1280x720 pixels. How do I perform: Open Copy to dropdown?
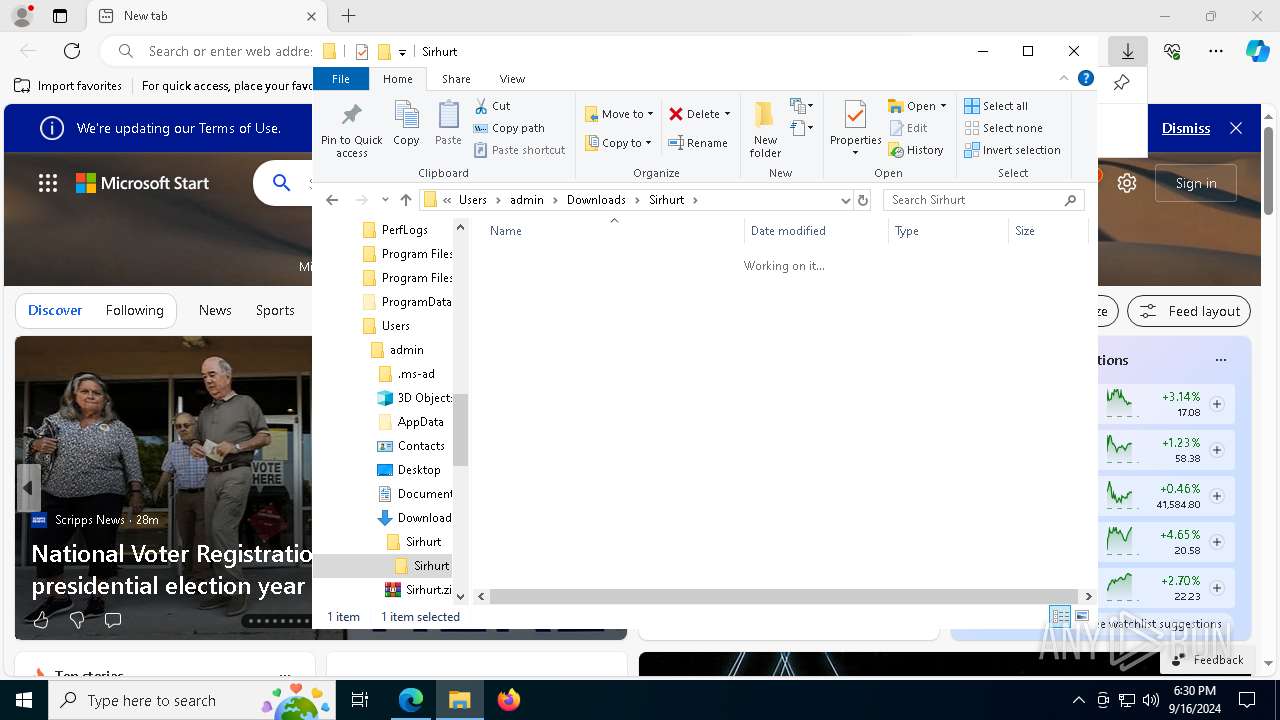coord(619,143)
